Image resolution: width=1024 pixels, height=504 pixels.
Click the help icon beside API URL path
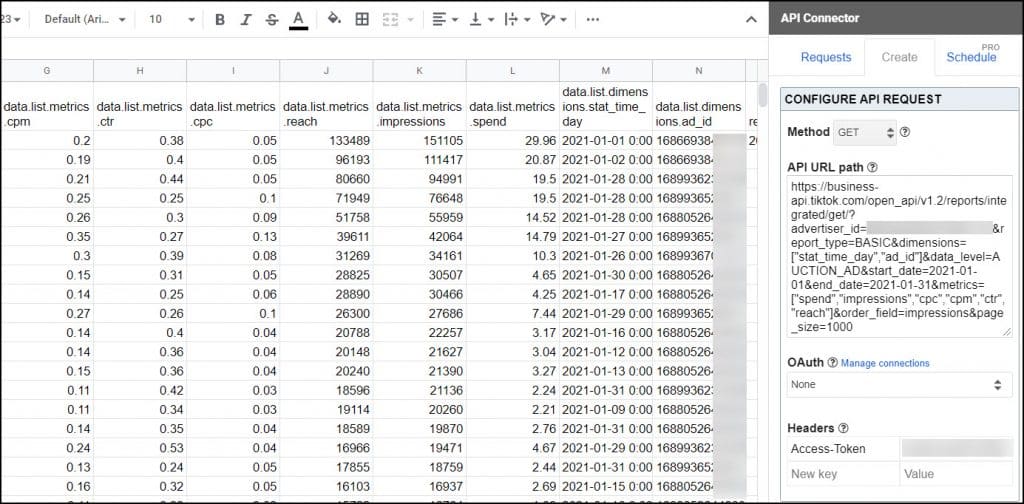click(x=872, y=168)
